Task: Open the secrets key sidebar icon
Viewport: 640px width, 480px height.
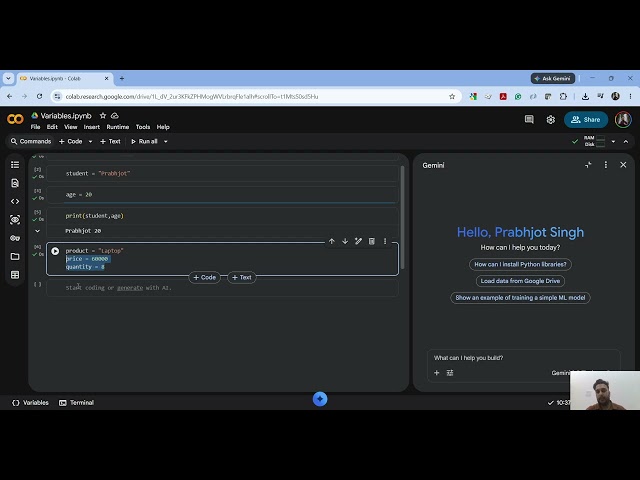Action: [15, 238]
